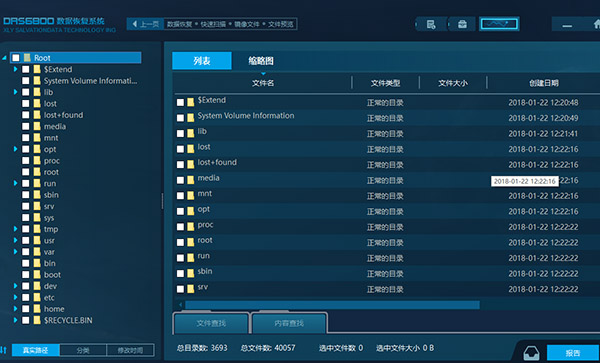600x363 pixels.
Task: Click the left arrow of the horizontal scrollbar
Action: pyautogui.click(x=180, y=305)
